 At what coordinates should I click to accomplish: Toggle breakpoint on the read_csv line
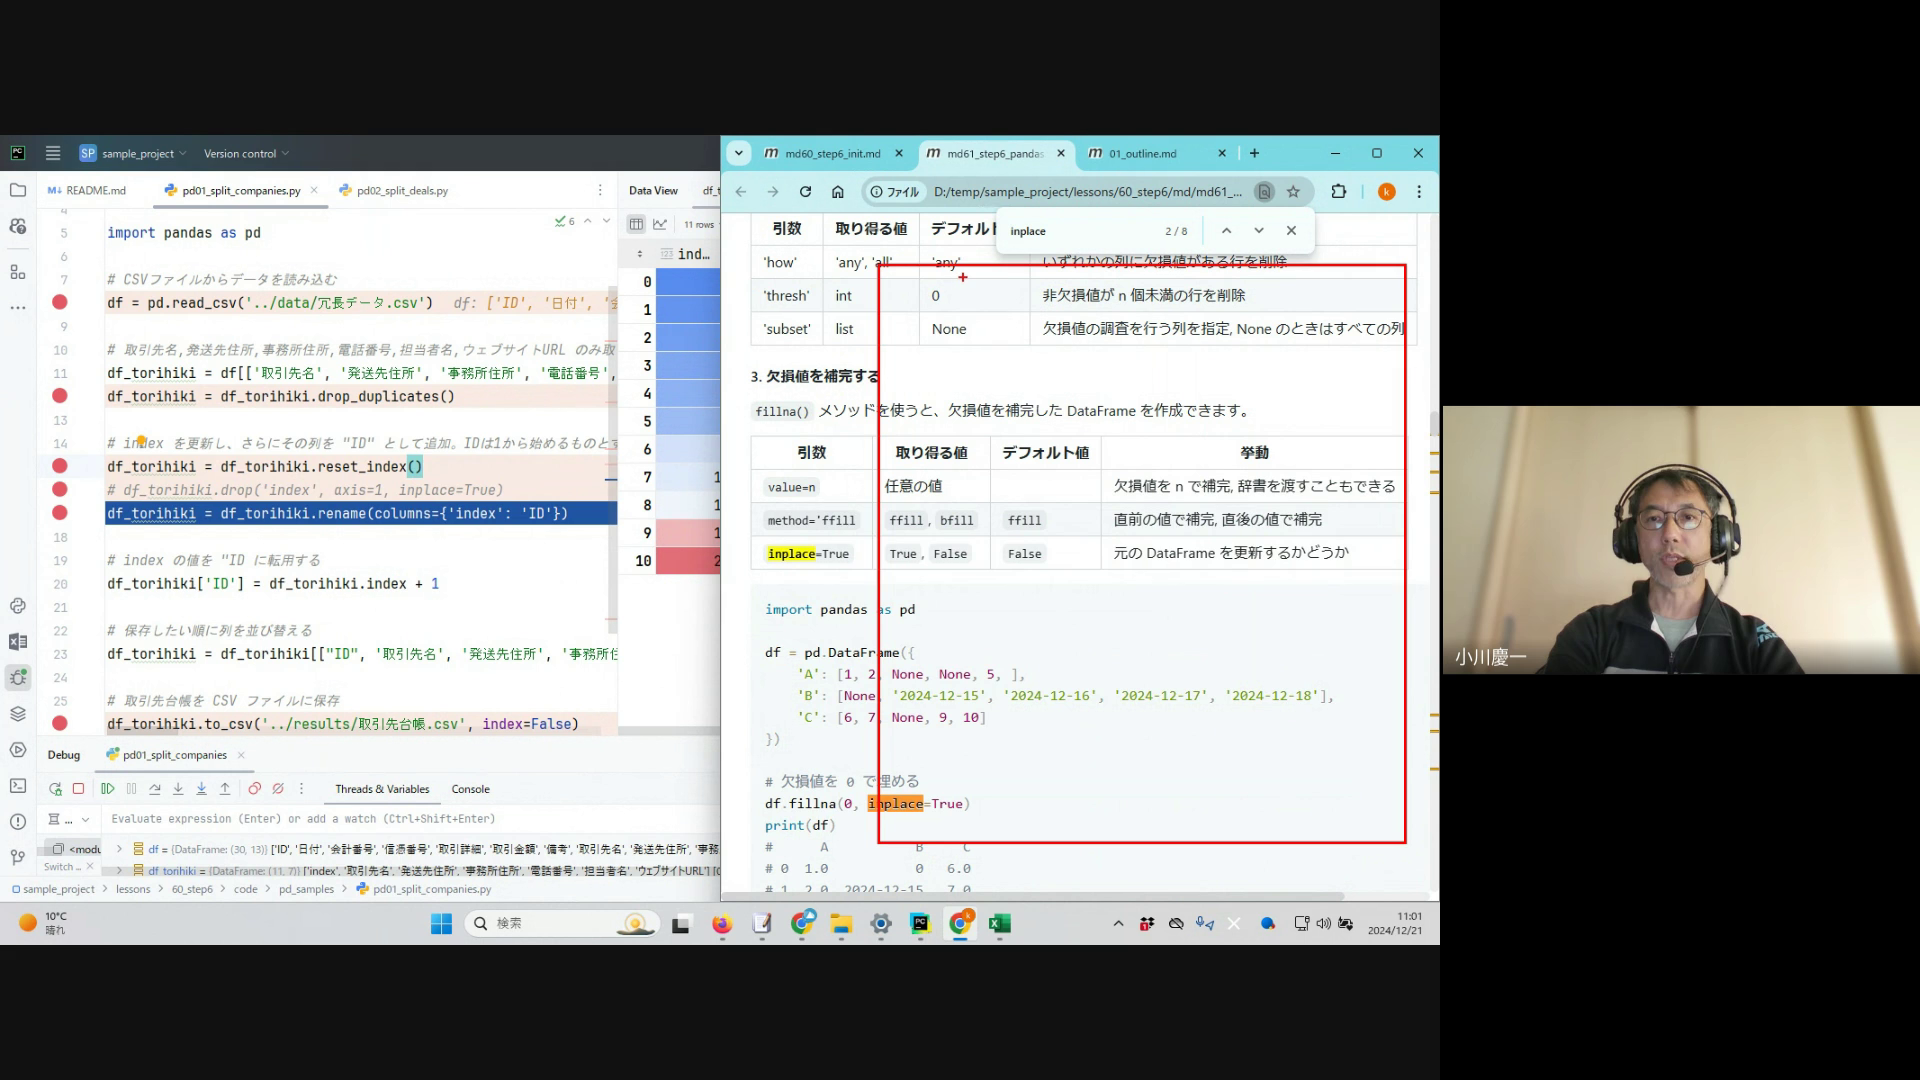pos(60,302)
